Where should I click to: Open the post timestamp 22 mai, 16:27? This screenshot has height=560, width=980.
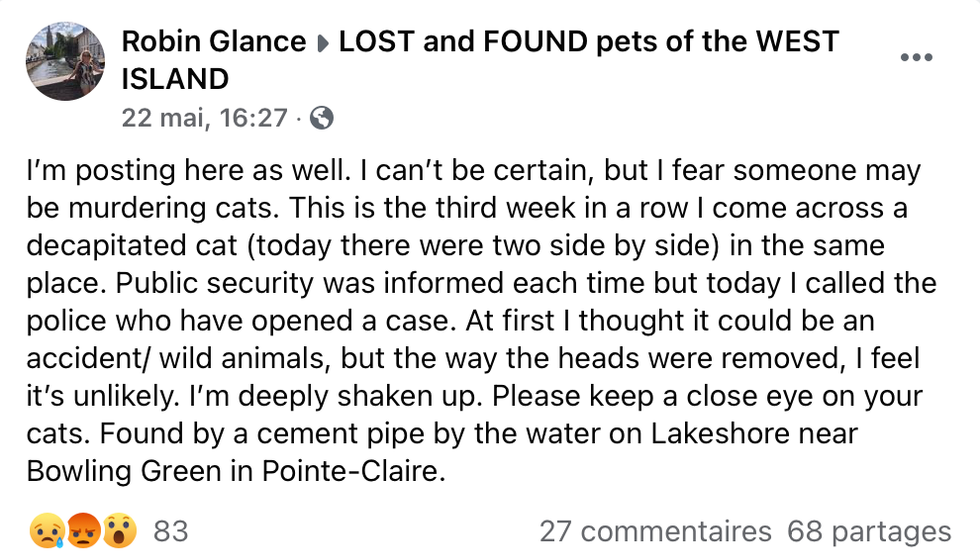click(204, 118)
